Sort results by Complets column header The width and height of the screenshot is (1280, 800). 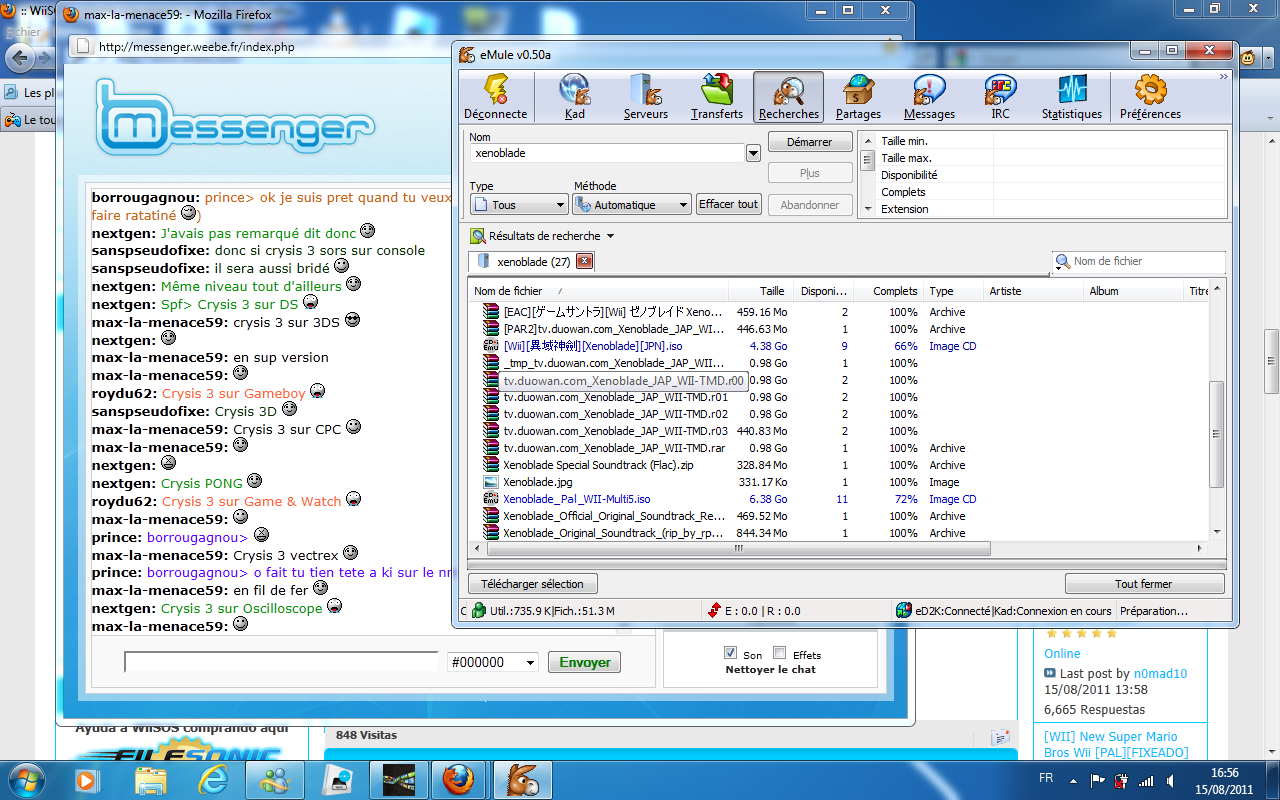point(888,291)
